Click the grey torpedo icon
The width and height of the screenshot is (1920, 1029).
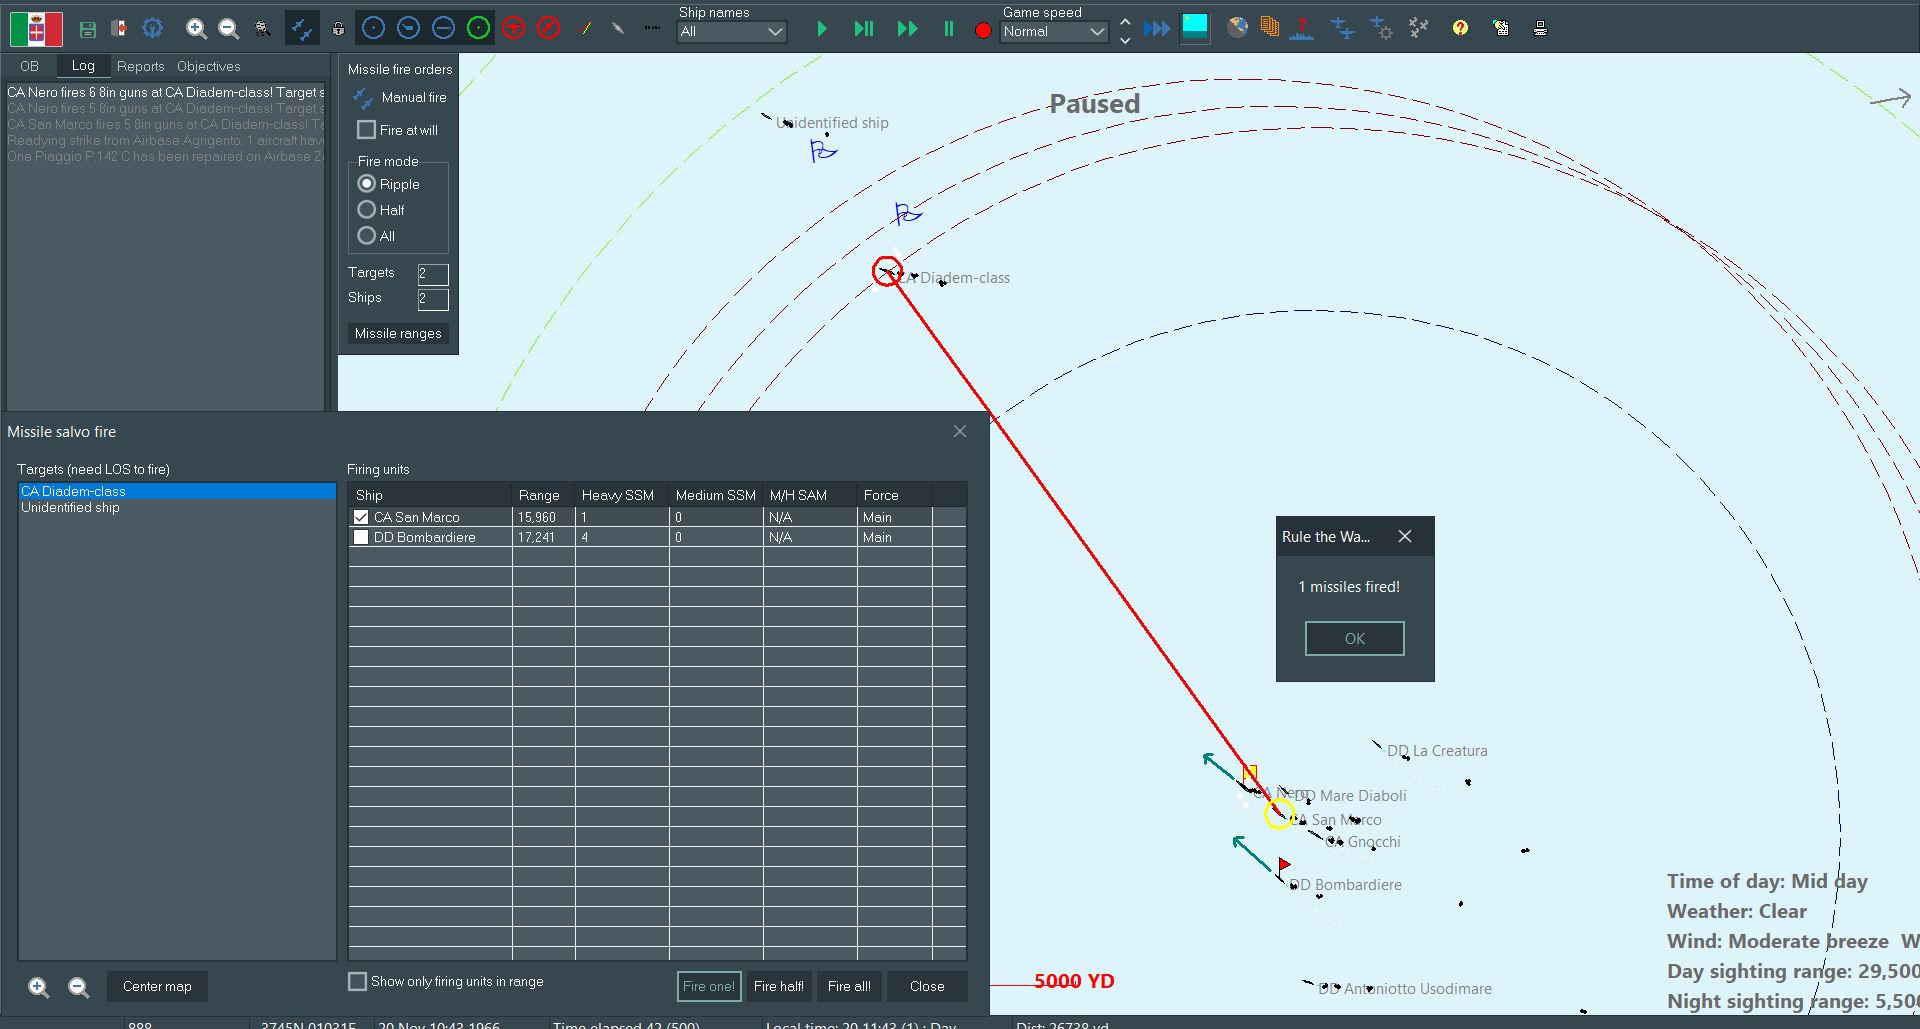coord(618,29)
